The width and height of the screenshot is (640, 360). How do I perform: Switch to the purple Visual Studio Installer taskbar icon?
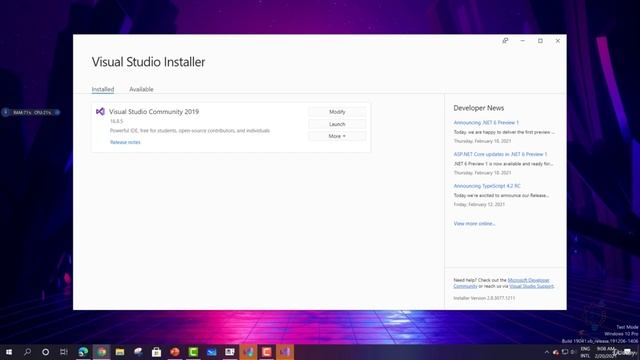[x=285, y=352]
